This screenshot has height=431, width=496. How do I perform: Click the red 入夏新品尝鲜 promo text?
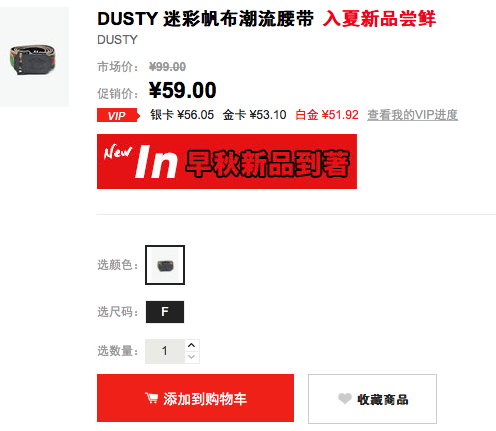tap(379, 18)
